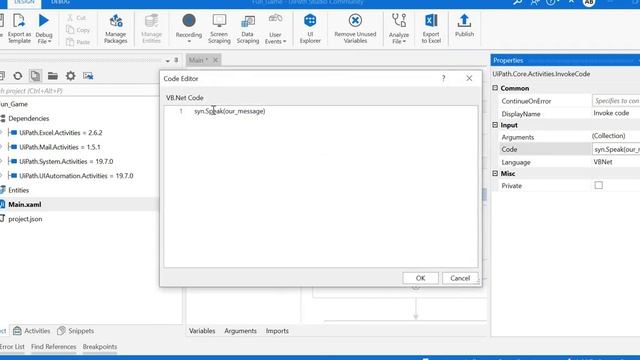Screen dimensions: 640x360
Task: Click the Arguments (Collection) value
Action: pyautogui.click(x=608, y=136)
